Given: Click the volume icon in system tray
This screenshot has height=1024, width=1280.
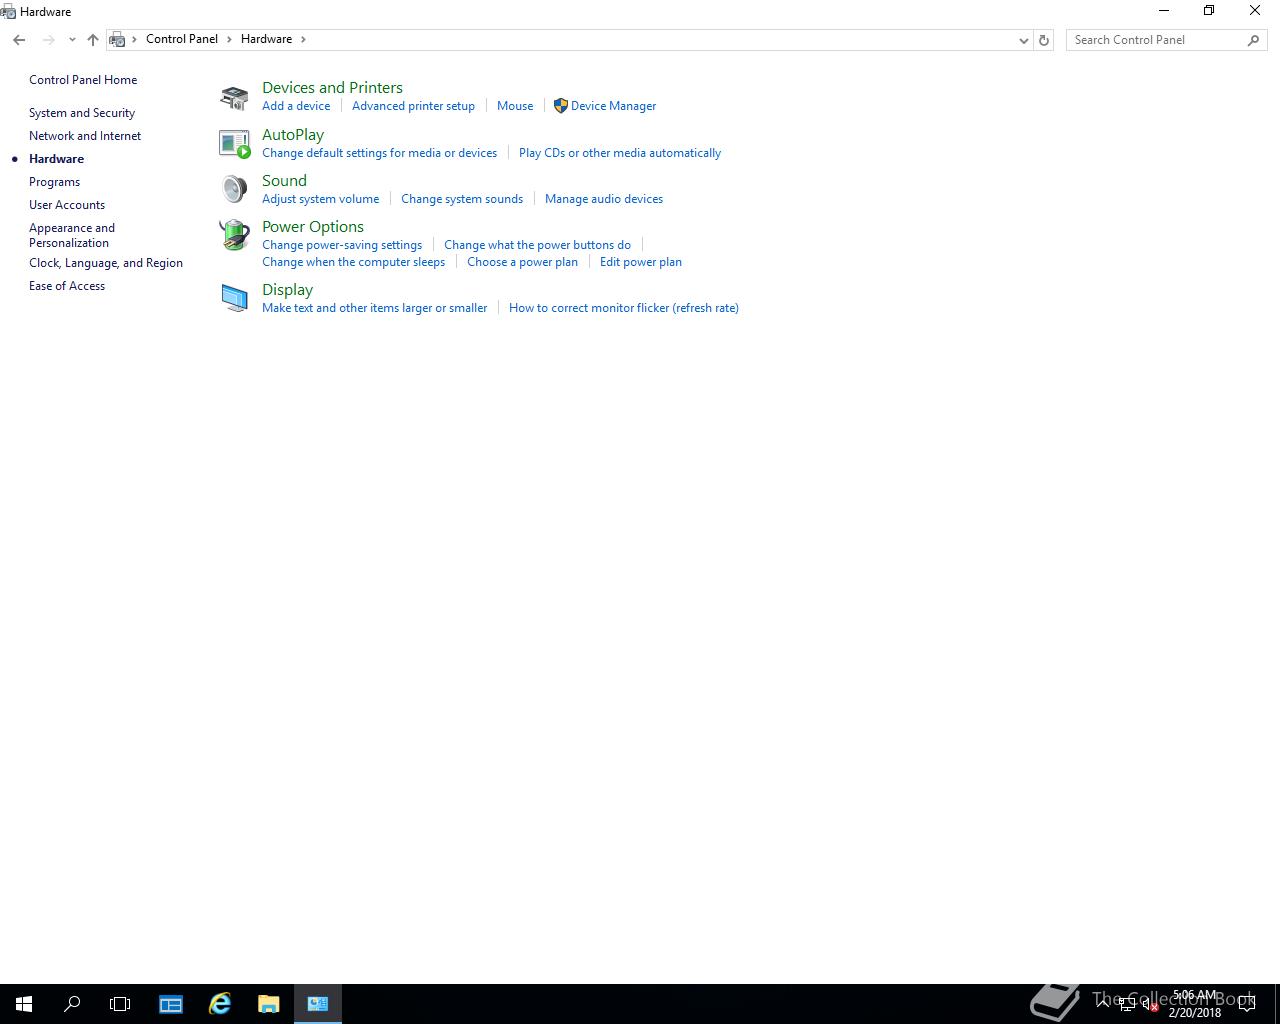Looking at the screenshot, I should [1150, 1004].
